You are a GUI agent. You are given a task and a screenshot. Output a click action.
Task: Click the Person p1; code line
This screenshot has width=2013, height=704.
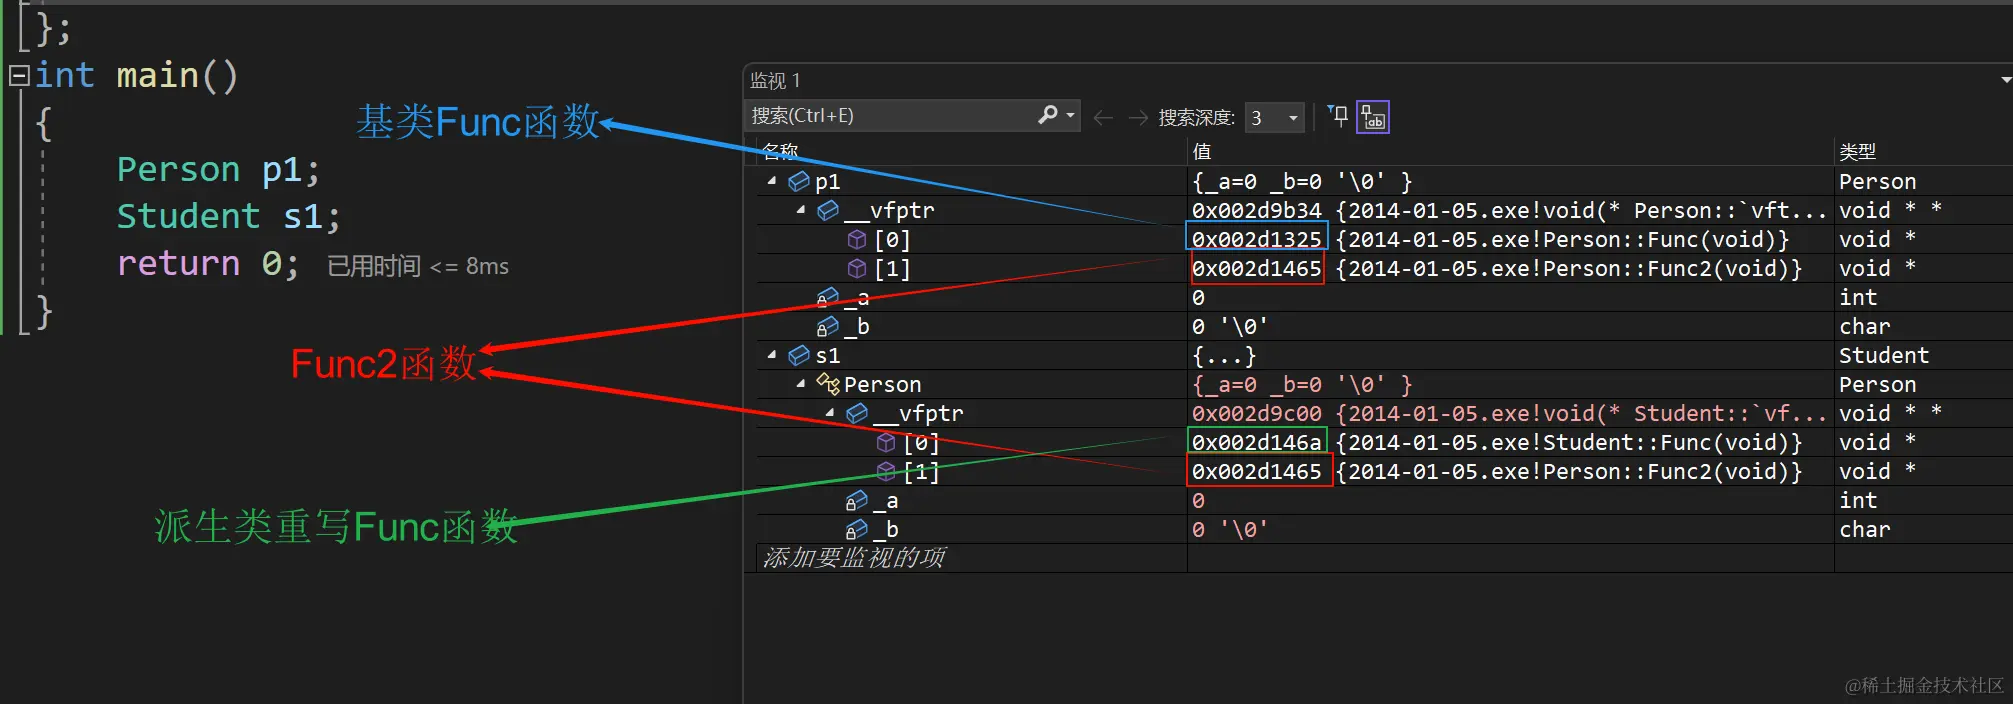(218, 169)
